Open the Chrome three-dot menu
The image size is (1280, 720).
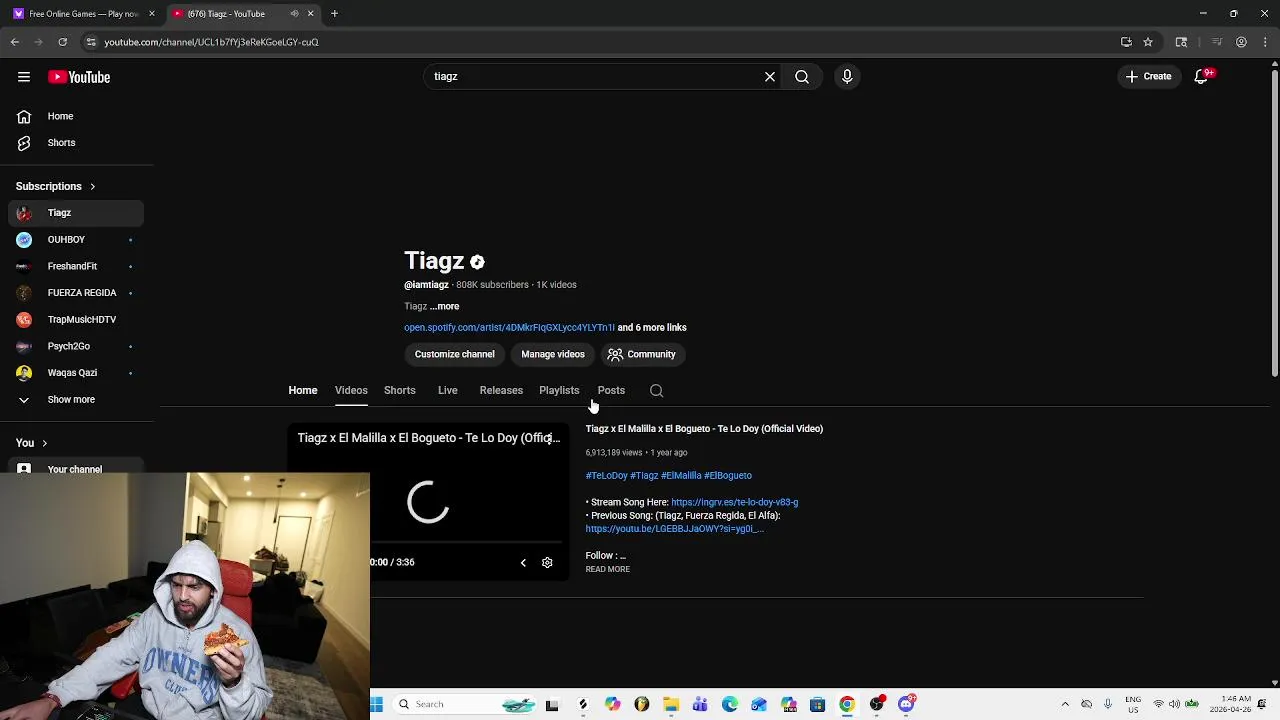point(1265,42)
